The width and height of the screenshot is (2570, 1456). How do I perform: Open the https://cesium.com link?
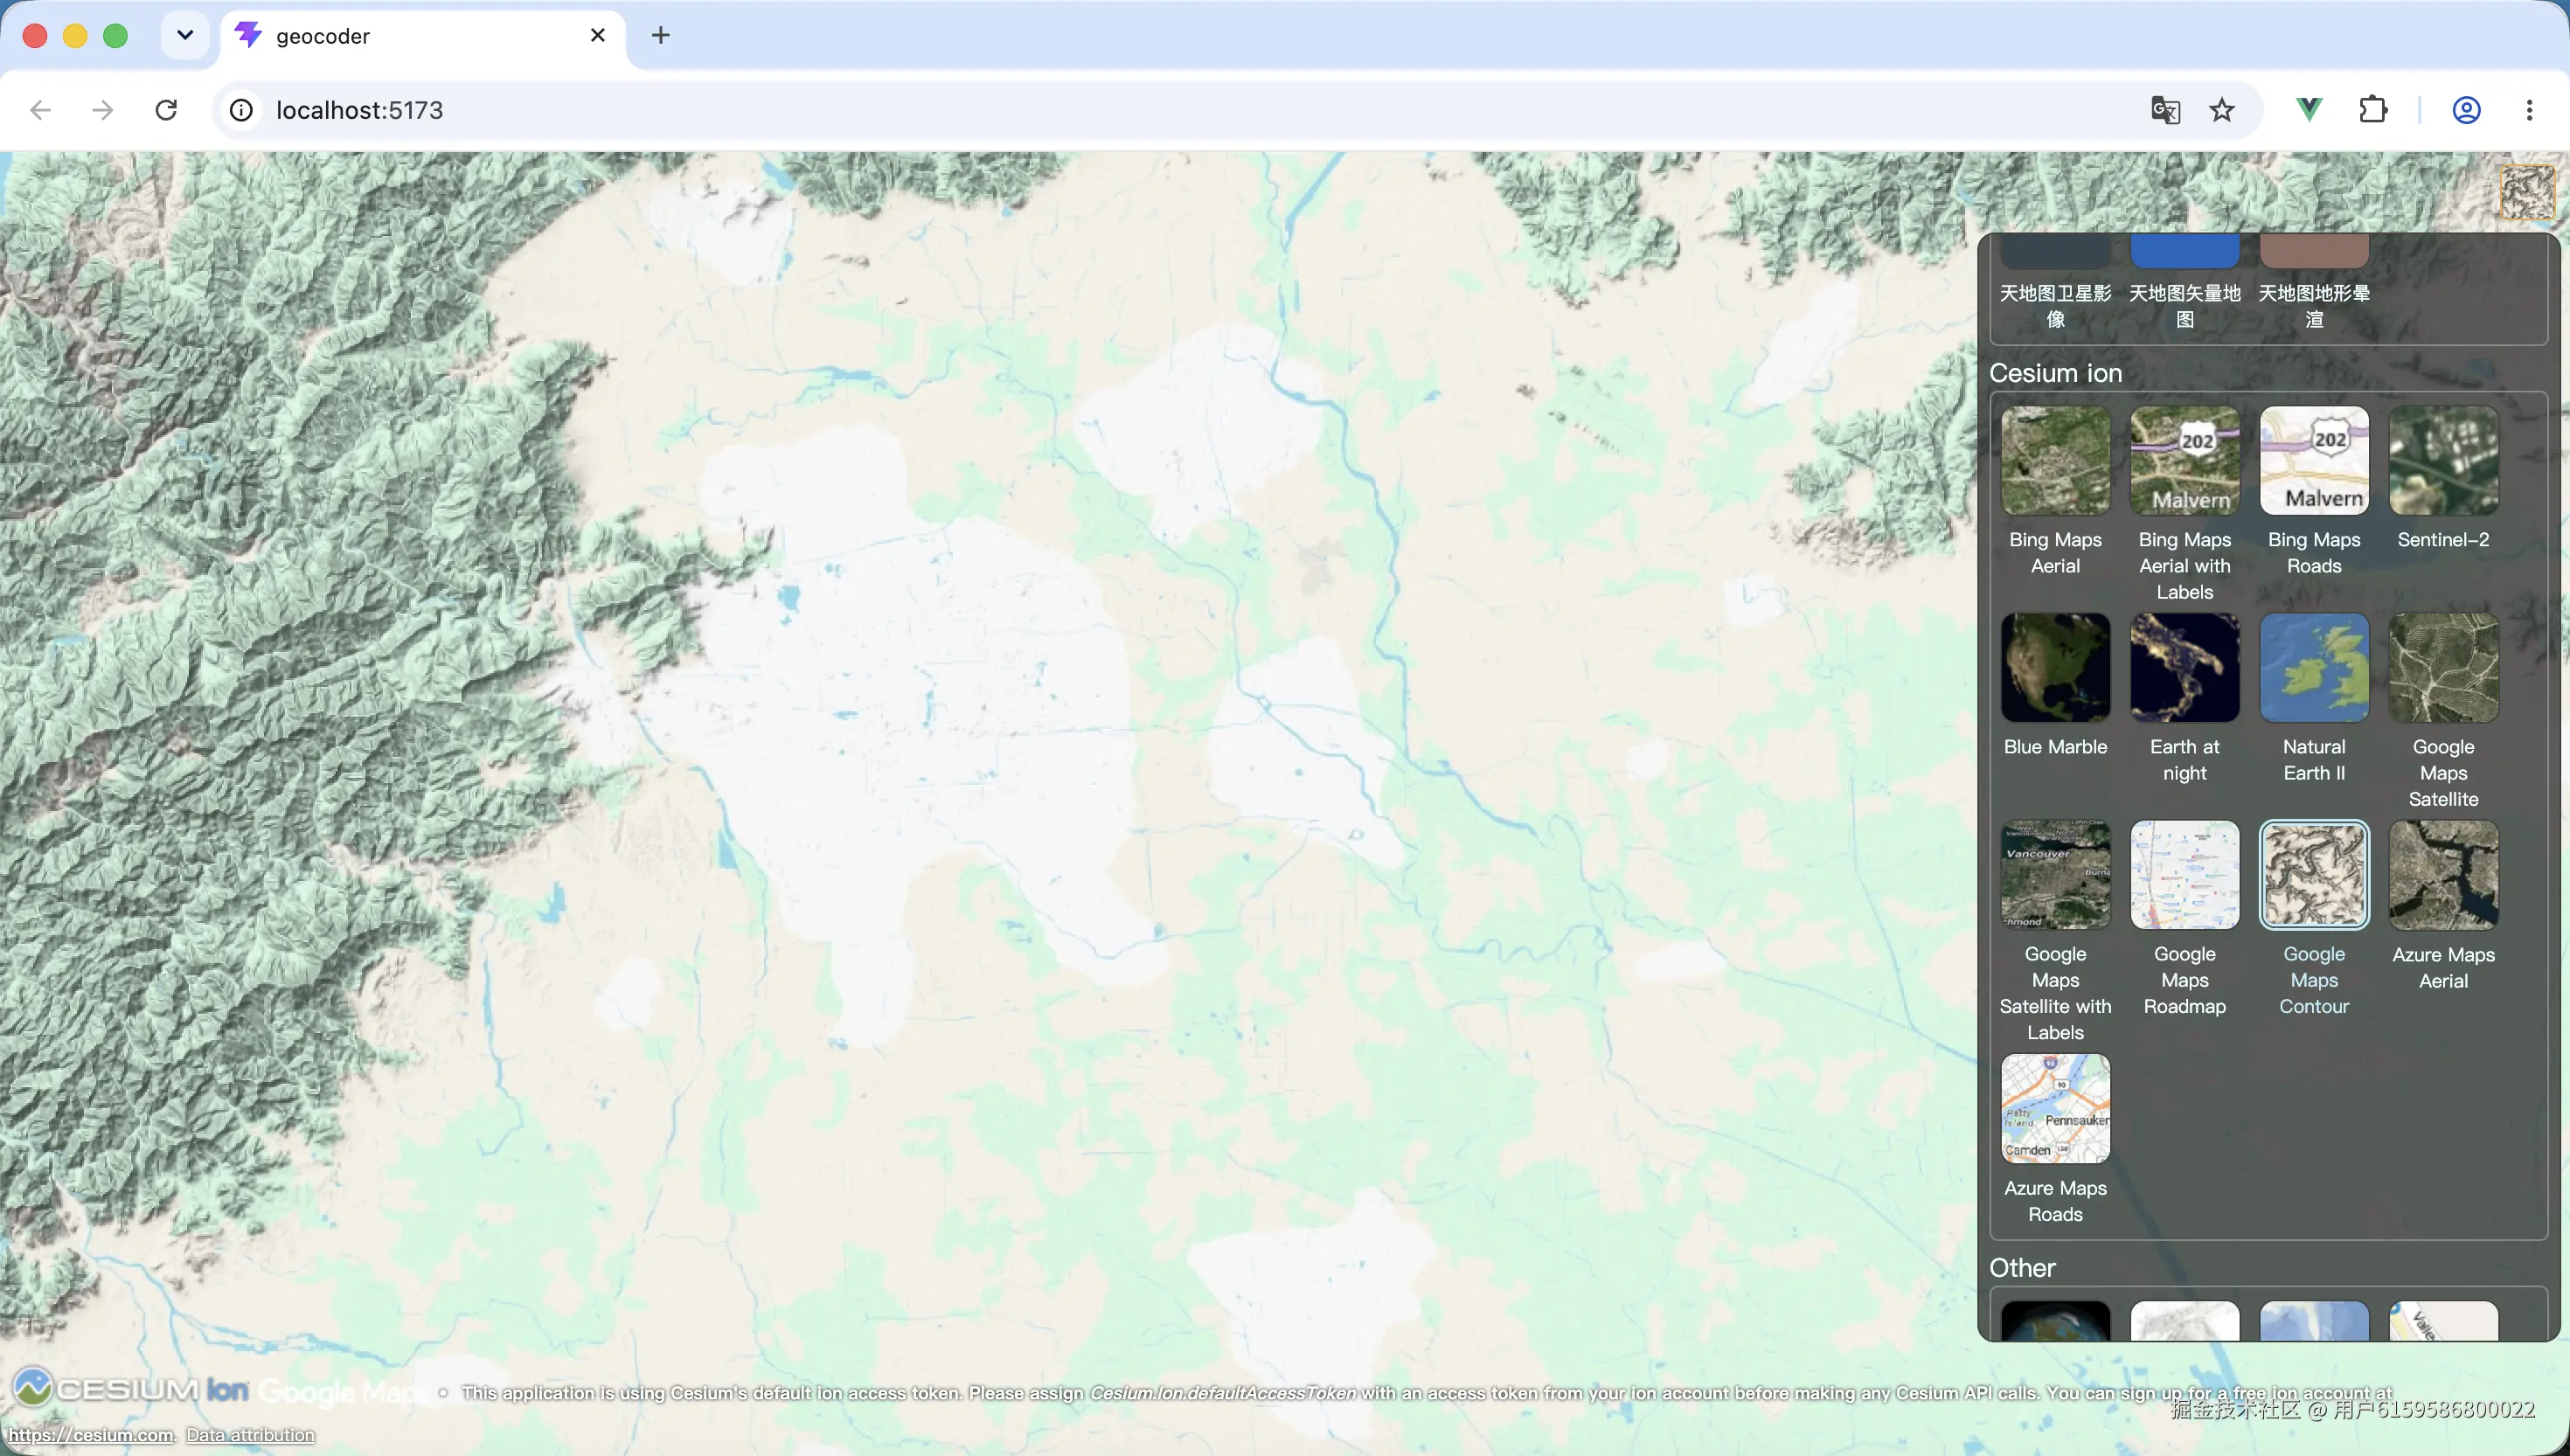[91, 1435]
